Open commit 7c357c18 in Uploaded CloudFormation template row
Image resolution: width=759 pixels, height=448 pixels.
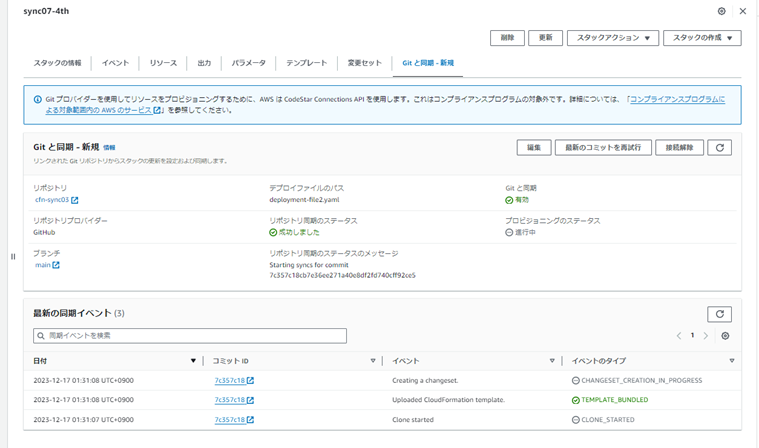point(234,400)
